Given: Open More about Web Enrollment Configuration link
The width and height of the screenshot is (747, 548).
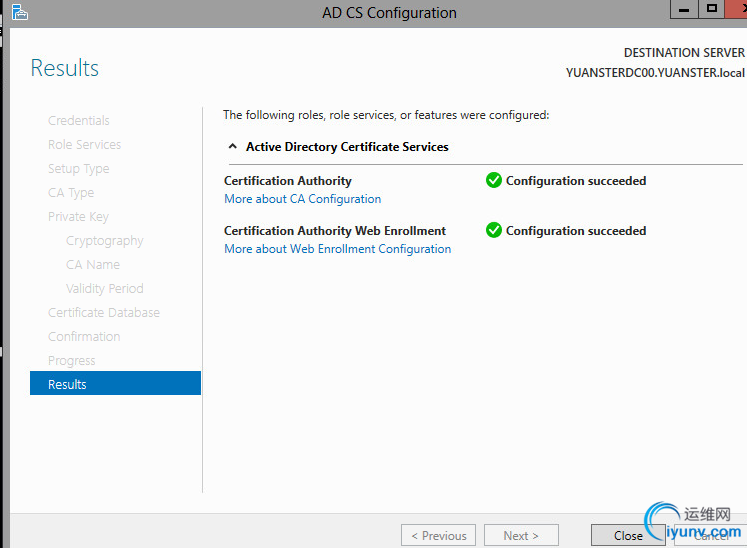Looking at the screenshot, I should click(337, 249).
